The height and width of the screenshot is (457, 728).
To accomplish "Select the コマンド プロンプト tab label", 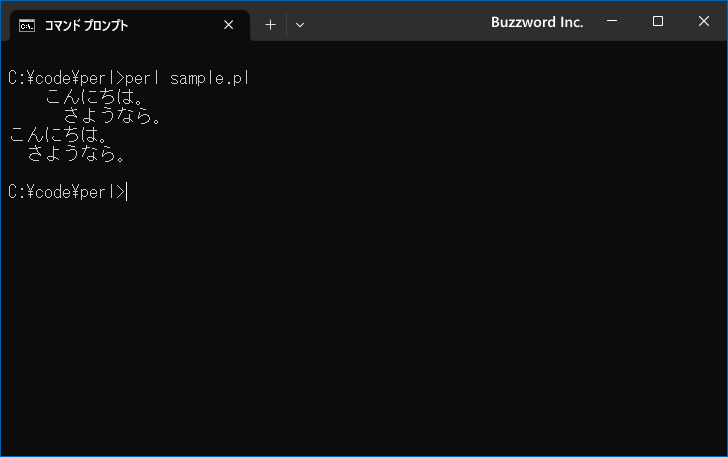I will pos(86,26).
